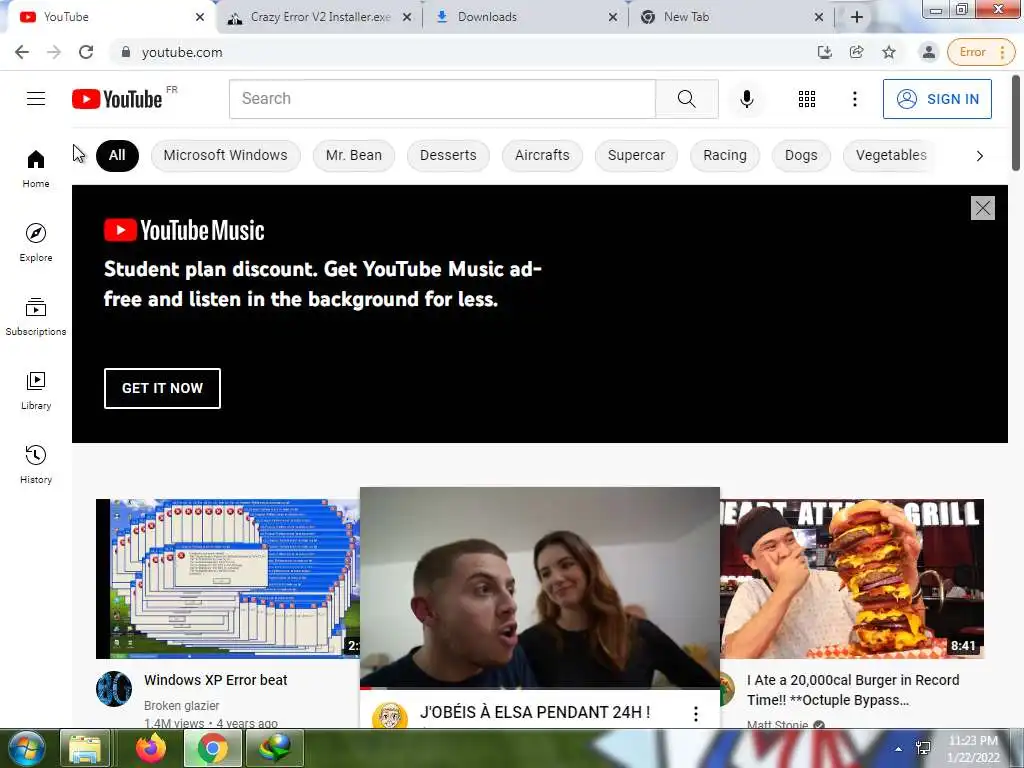Open options menu for J'OBÉIS À ELSA video

696,714
